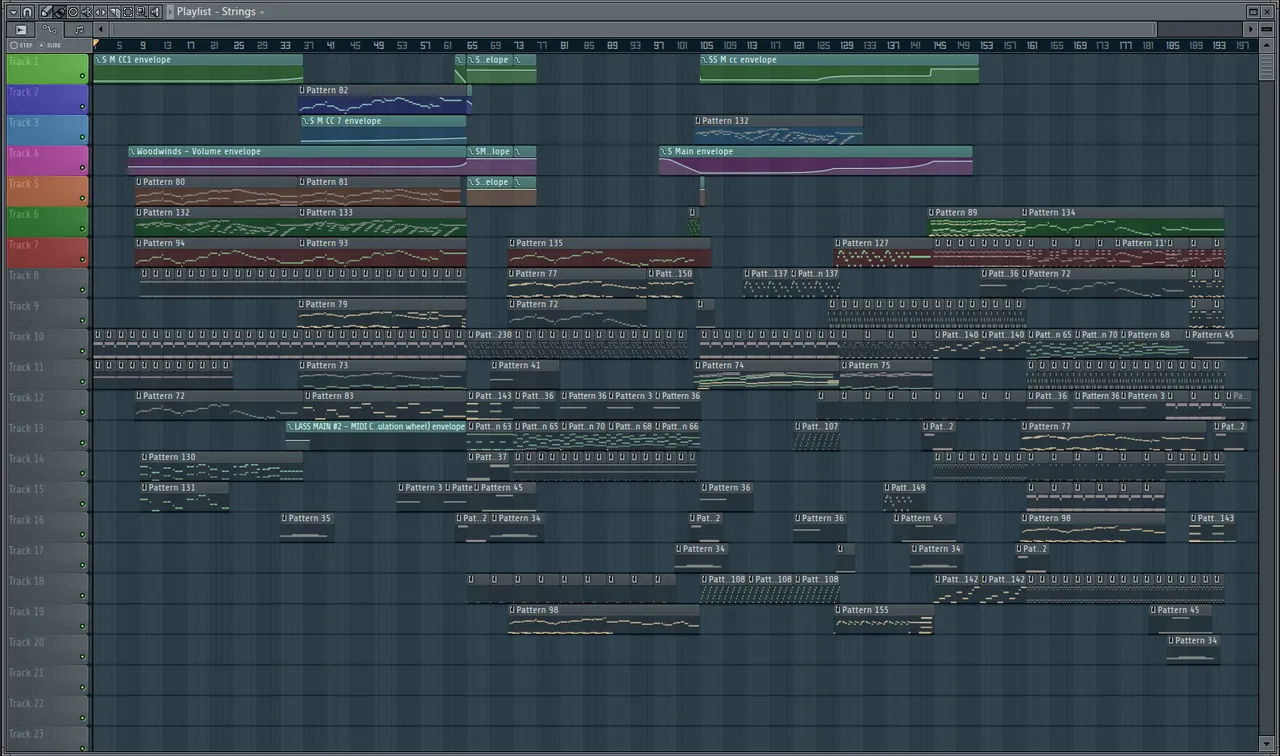Select the Playback speaker tool
The height and width of the screenshot is (756, 1280).
tap(155, 12)
